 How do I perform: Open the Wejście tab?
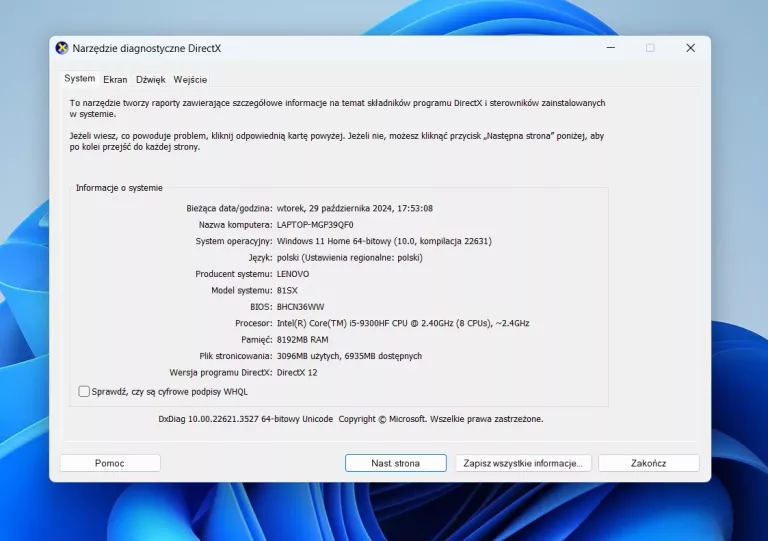(190, 80)
